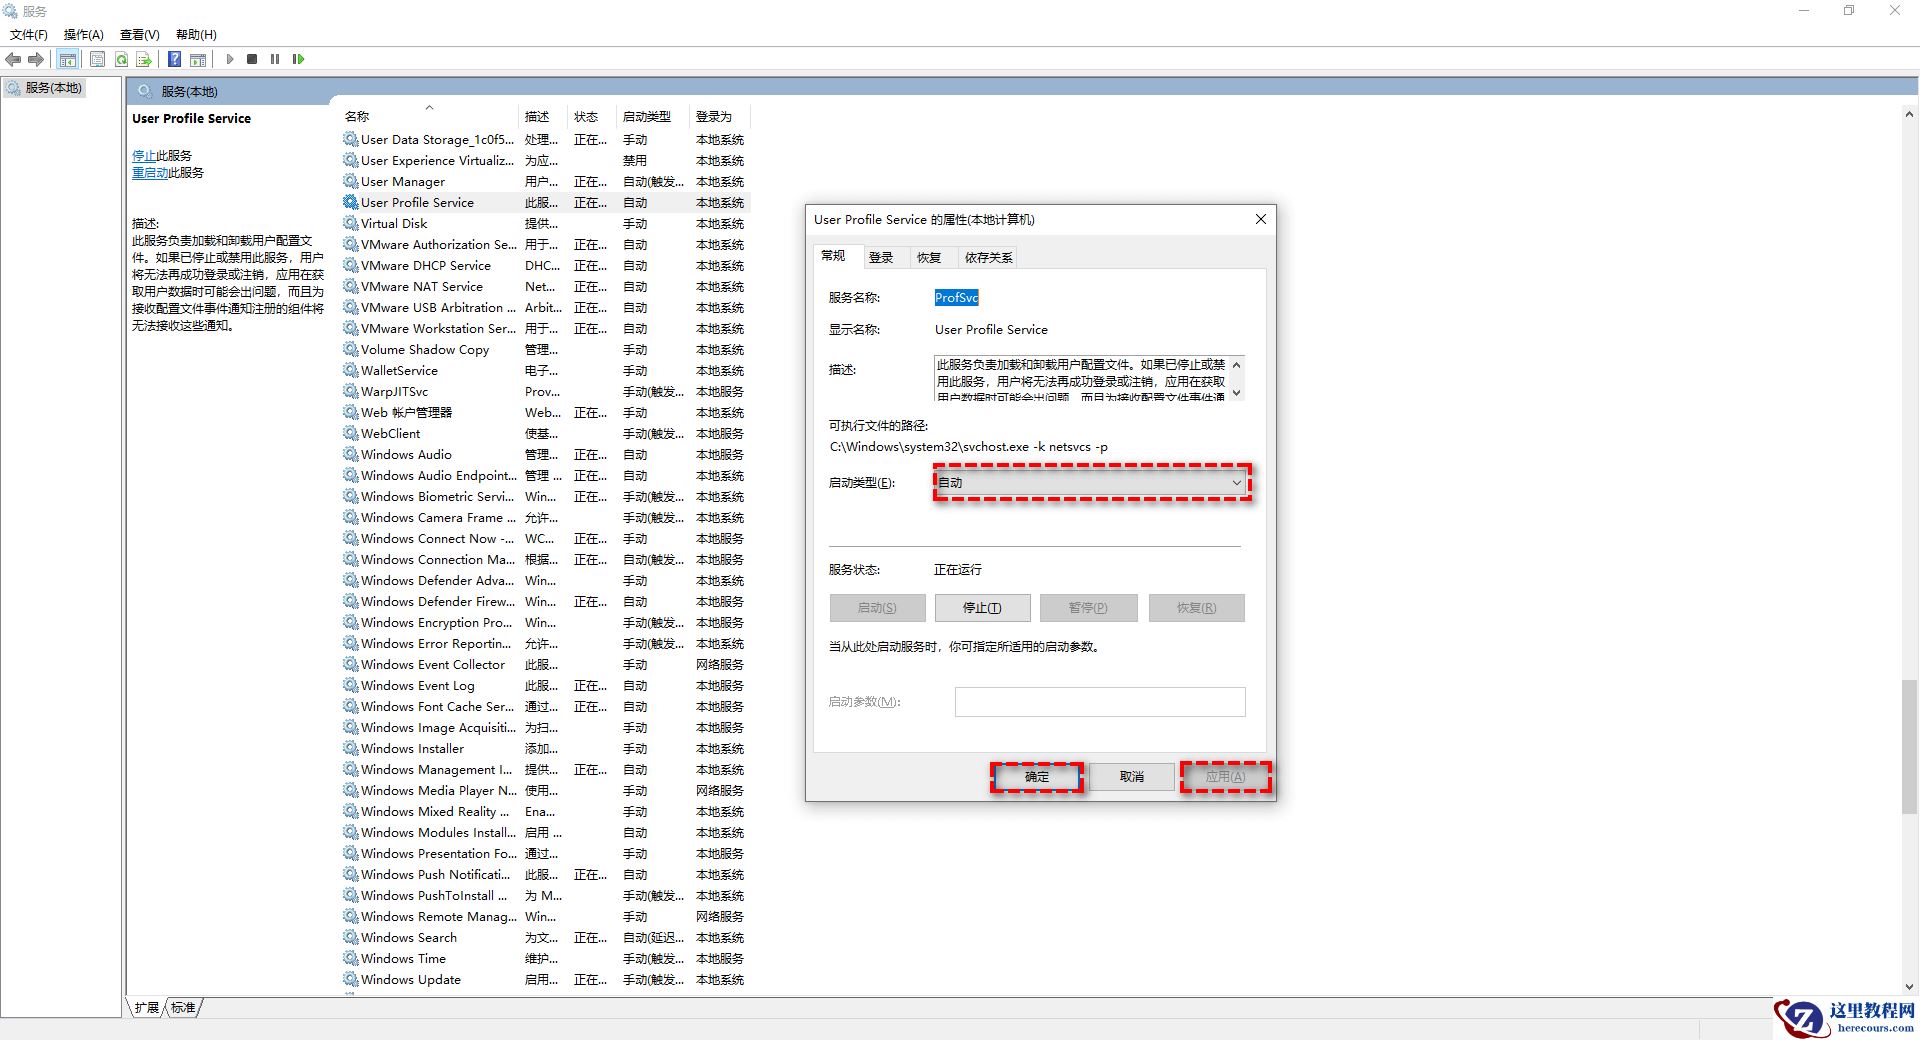This screenshot has width=1920, height=1040.
Task: Switch to the 扩展 view tab at bottom
Action: pyautogui.click(x=147, y=1007)
